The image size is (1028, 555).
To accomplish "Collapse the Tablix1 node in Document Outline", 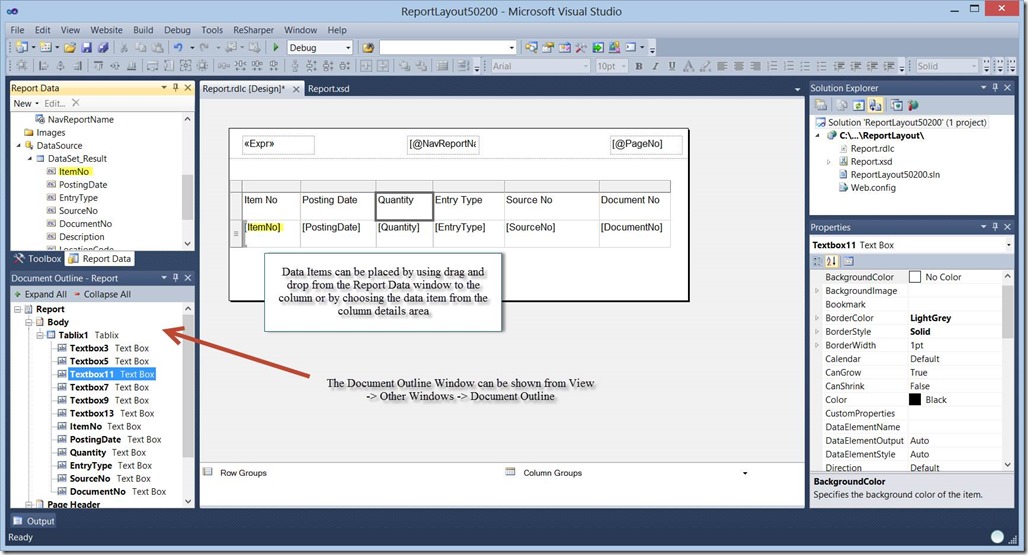I will [39, 335].
